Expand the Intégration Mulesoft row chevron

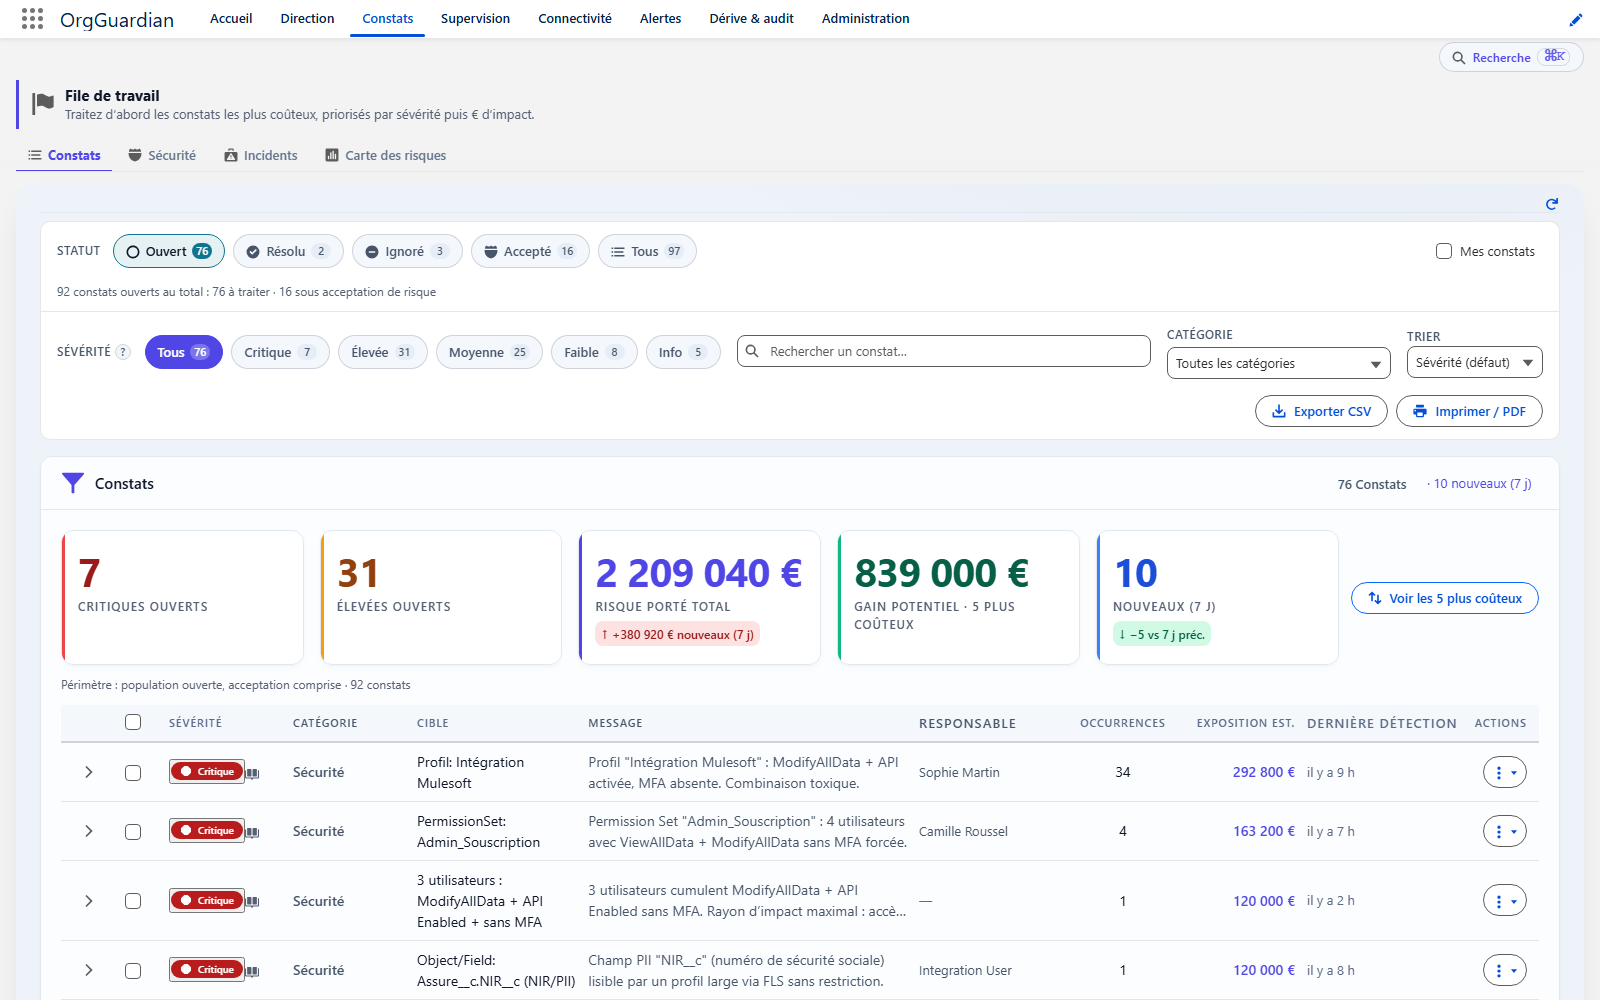(x=89, y=772)
